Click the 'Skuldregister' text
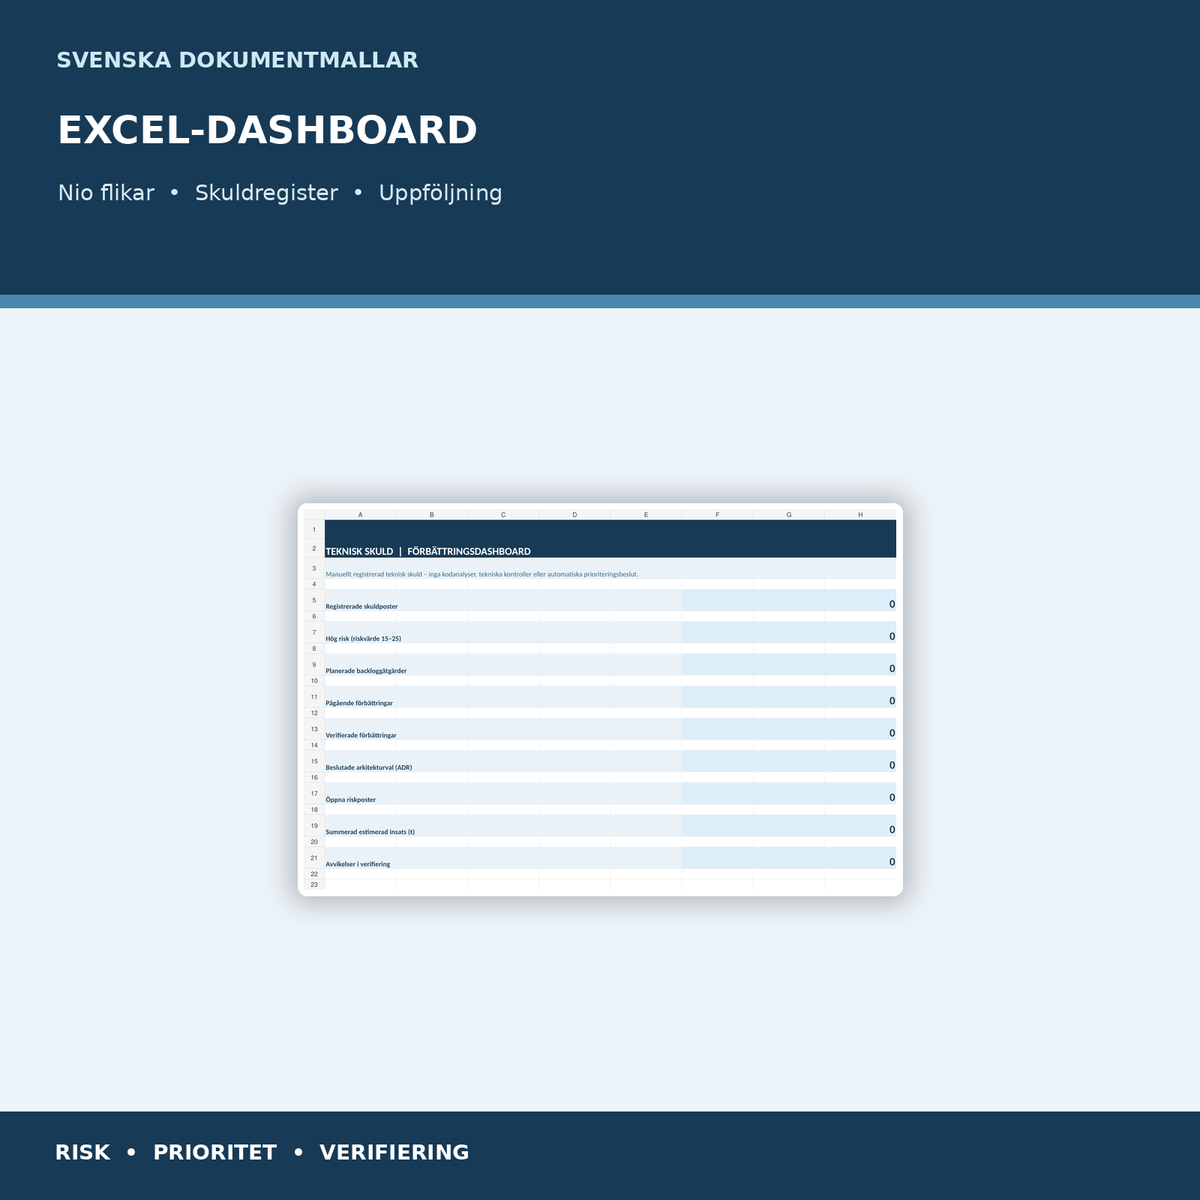This screenshot has width=1200, height=1200. coord(266,193)
